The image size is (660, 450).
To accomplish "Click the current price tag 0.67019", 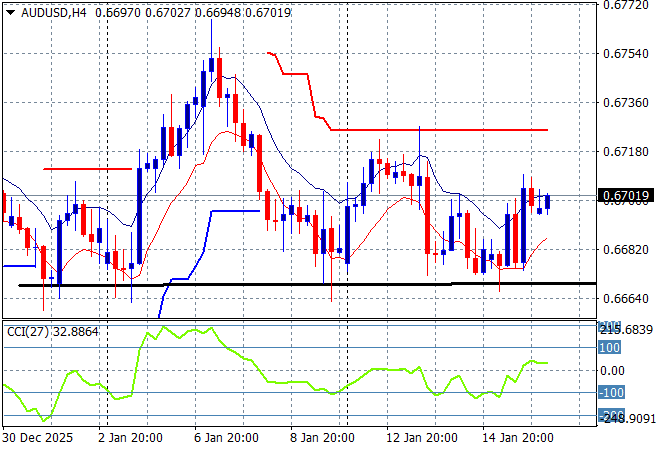I will [x=628, y=196].
